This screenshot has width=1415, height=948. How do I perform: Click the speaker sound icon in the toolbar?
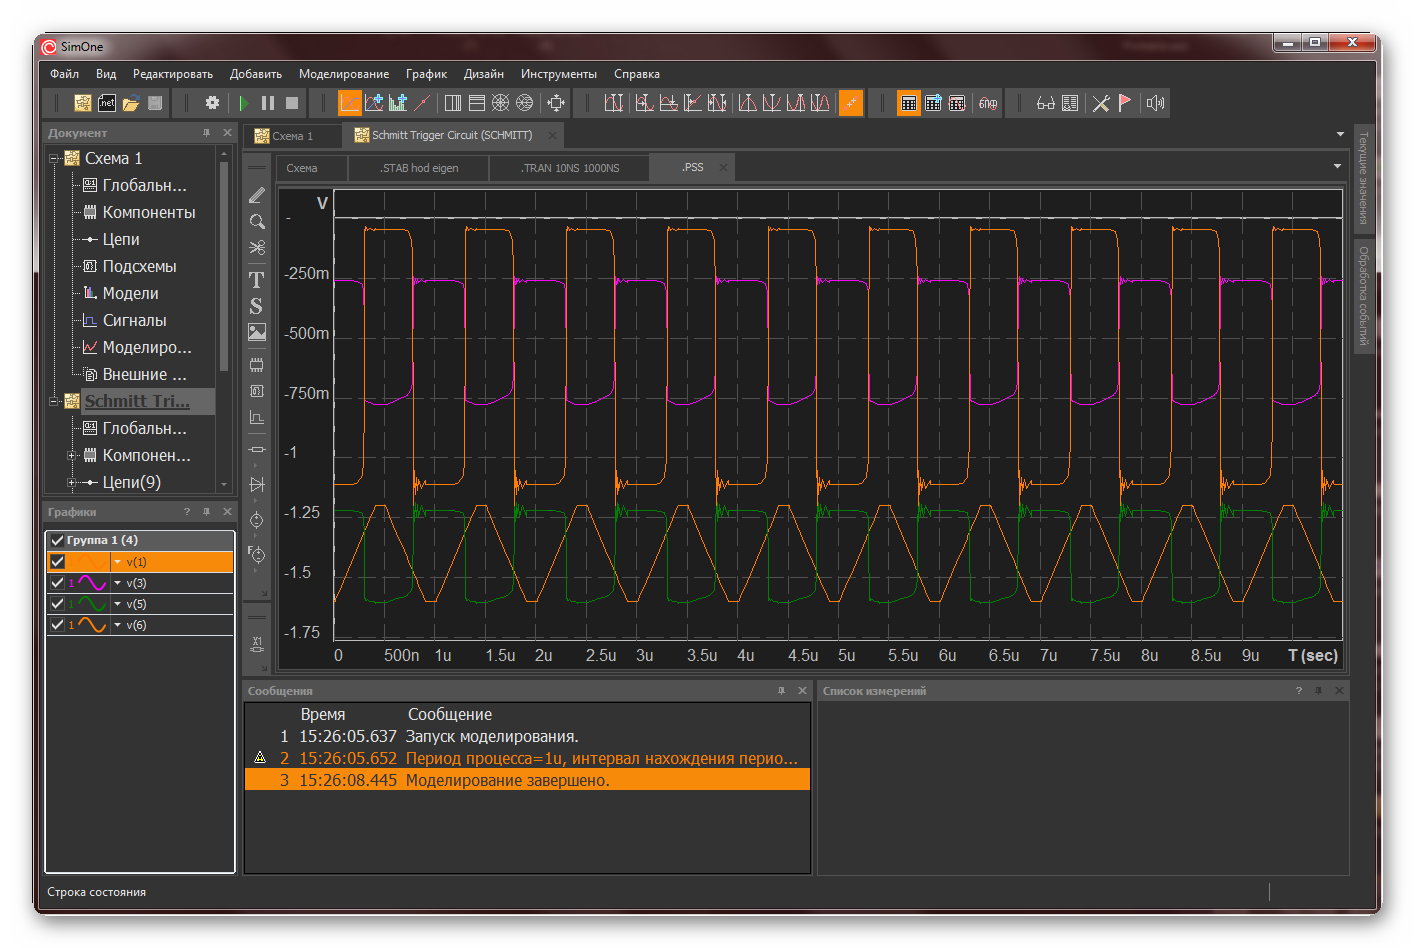point(1156,103)
